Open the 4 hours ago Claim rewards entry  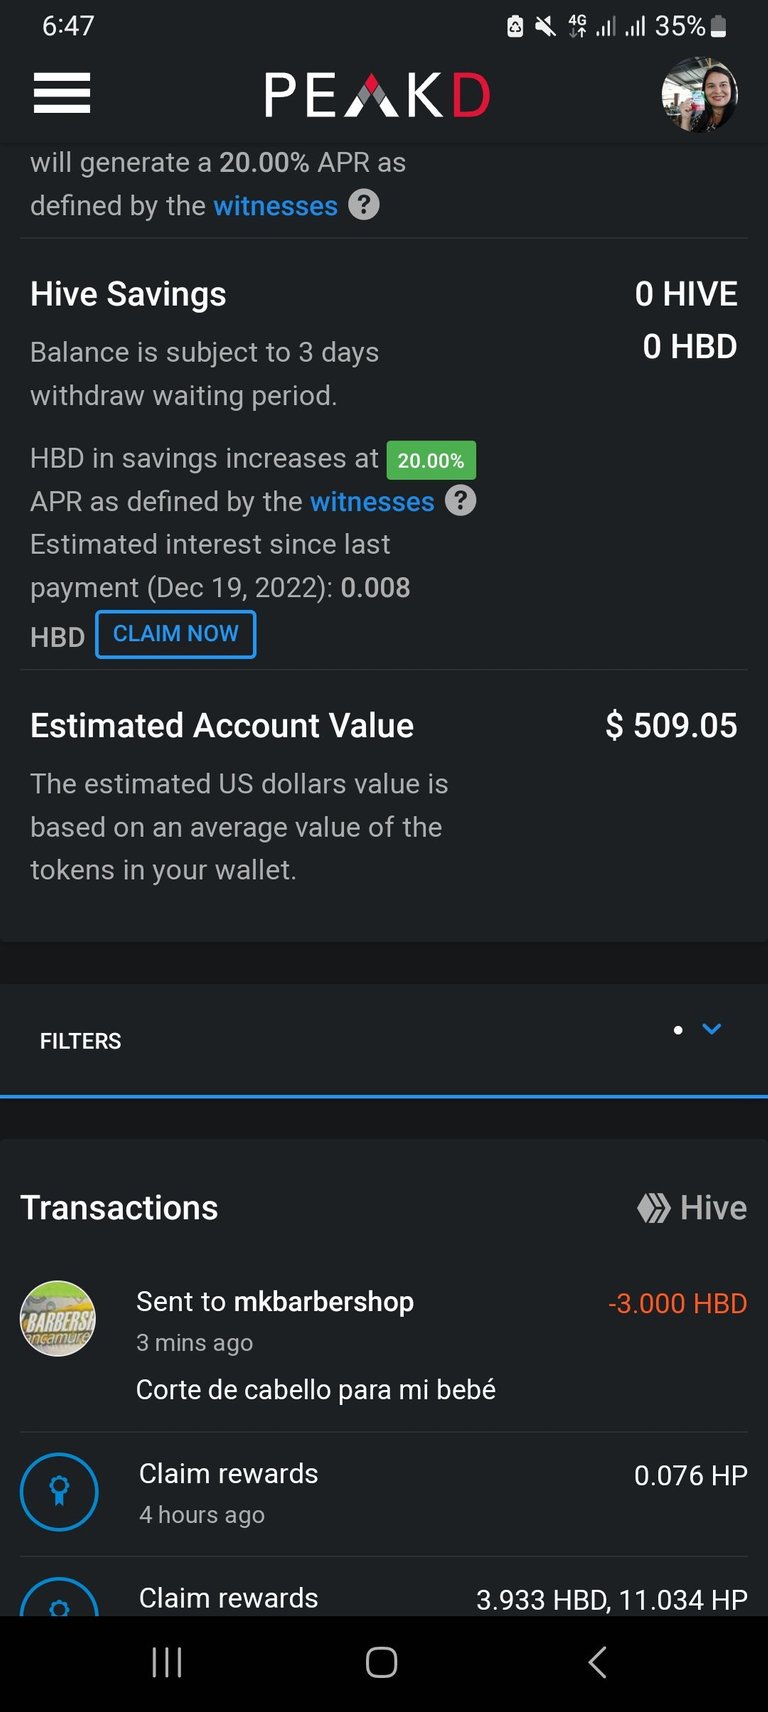coord(384,1493)
